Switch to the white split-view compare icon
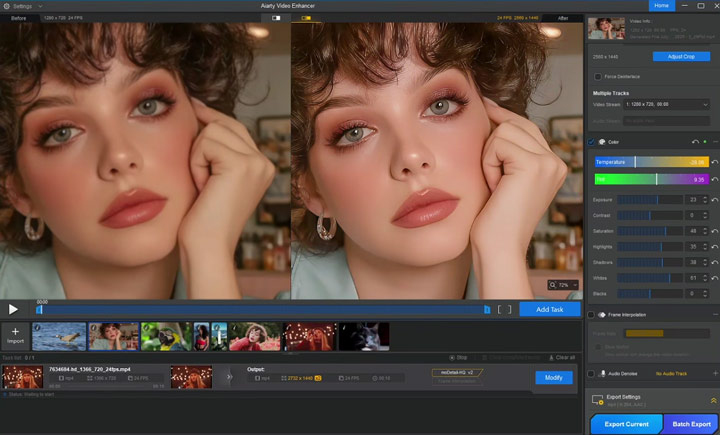The height and width of the screenshot is (435, 720). (x=276, y=18)
